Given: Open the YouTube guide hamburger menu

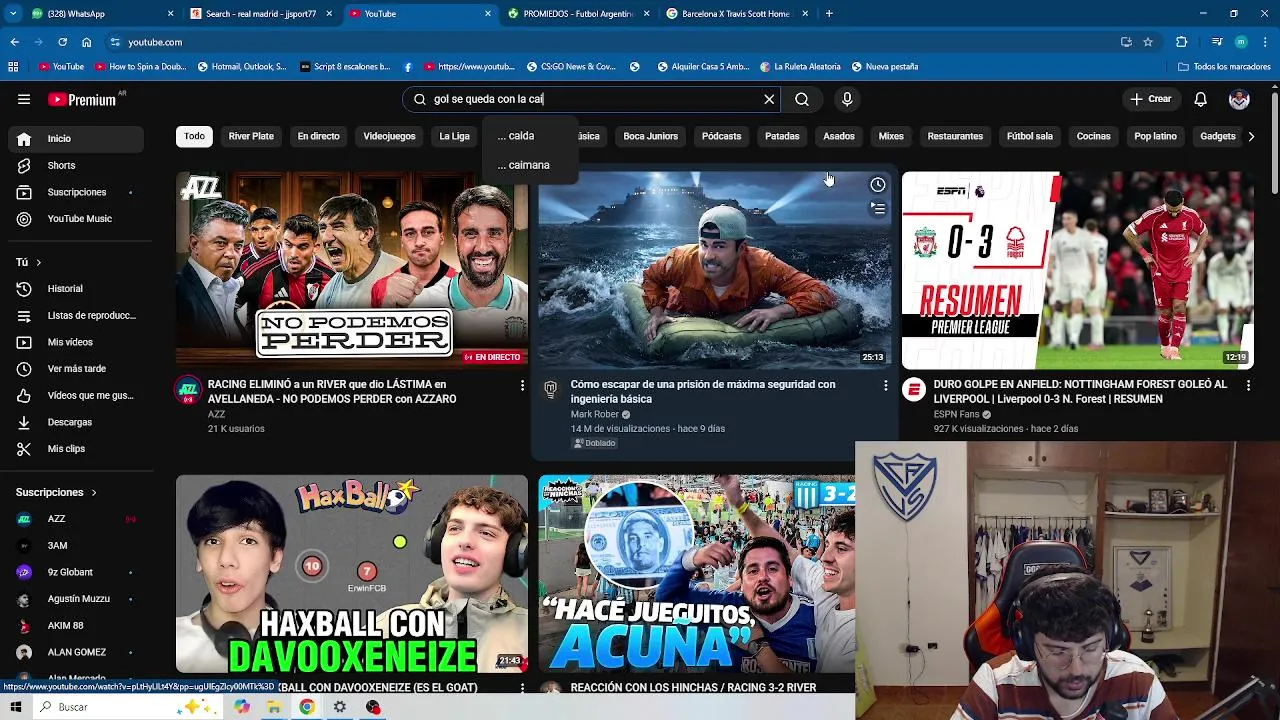Looking at the screenshot, I should pos(24,99).
